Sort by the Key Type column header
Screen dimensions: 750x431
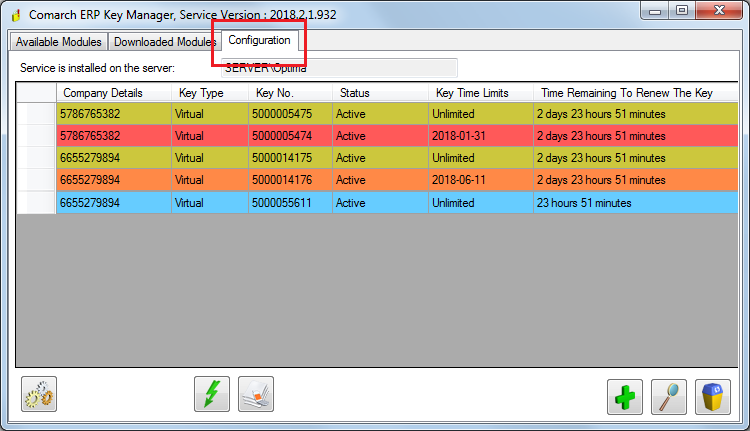tap(210, 93)
